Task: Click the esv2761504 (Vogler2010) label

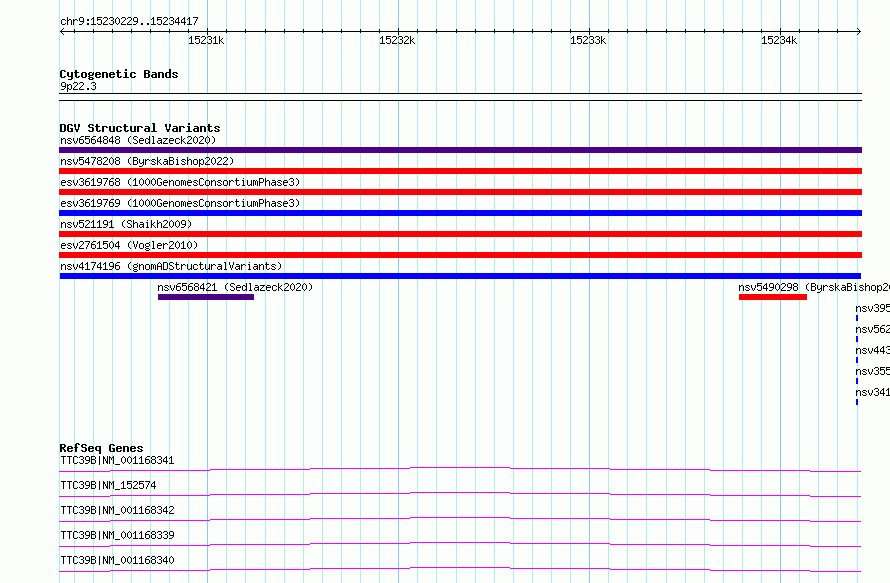Action: pyautogui.click(x=129, y=245)
